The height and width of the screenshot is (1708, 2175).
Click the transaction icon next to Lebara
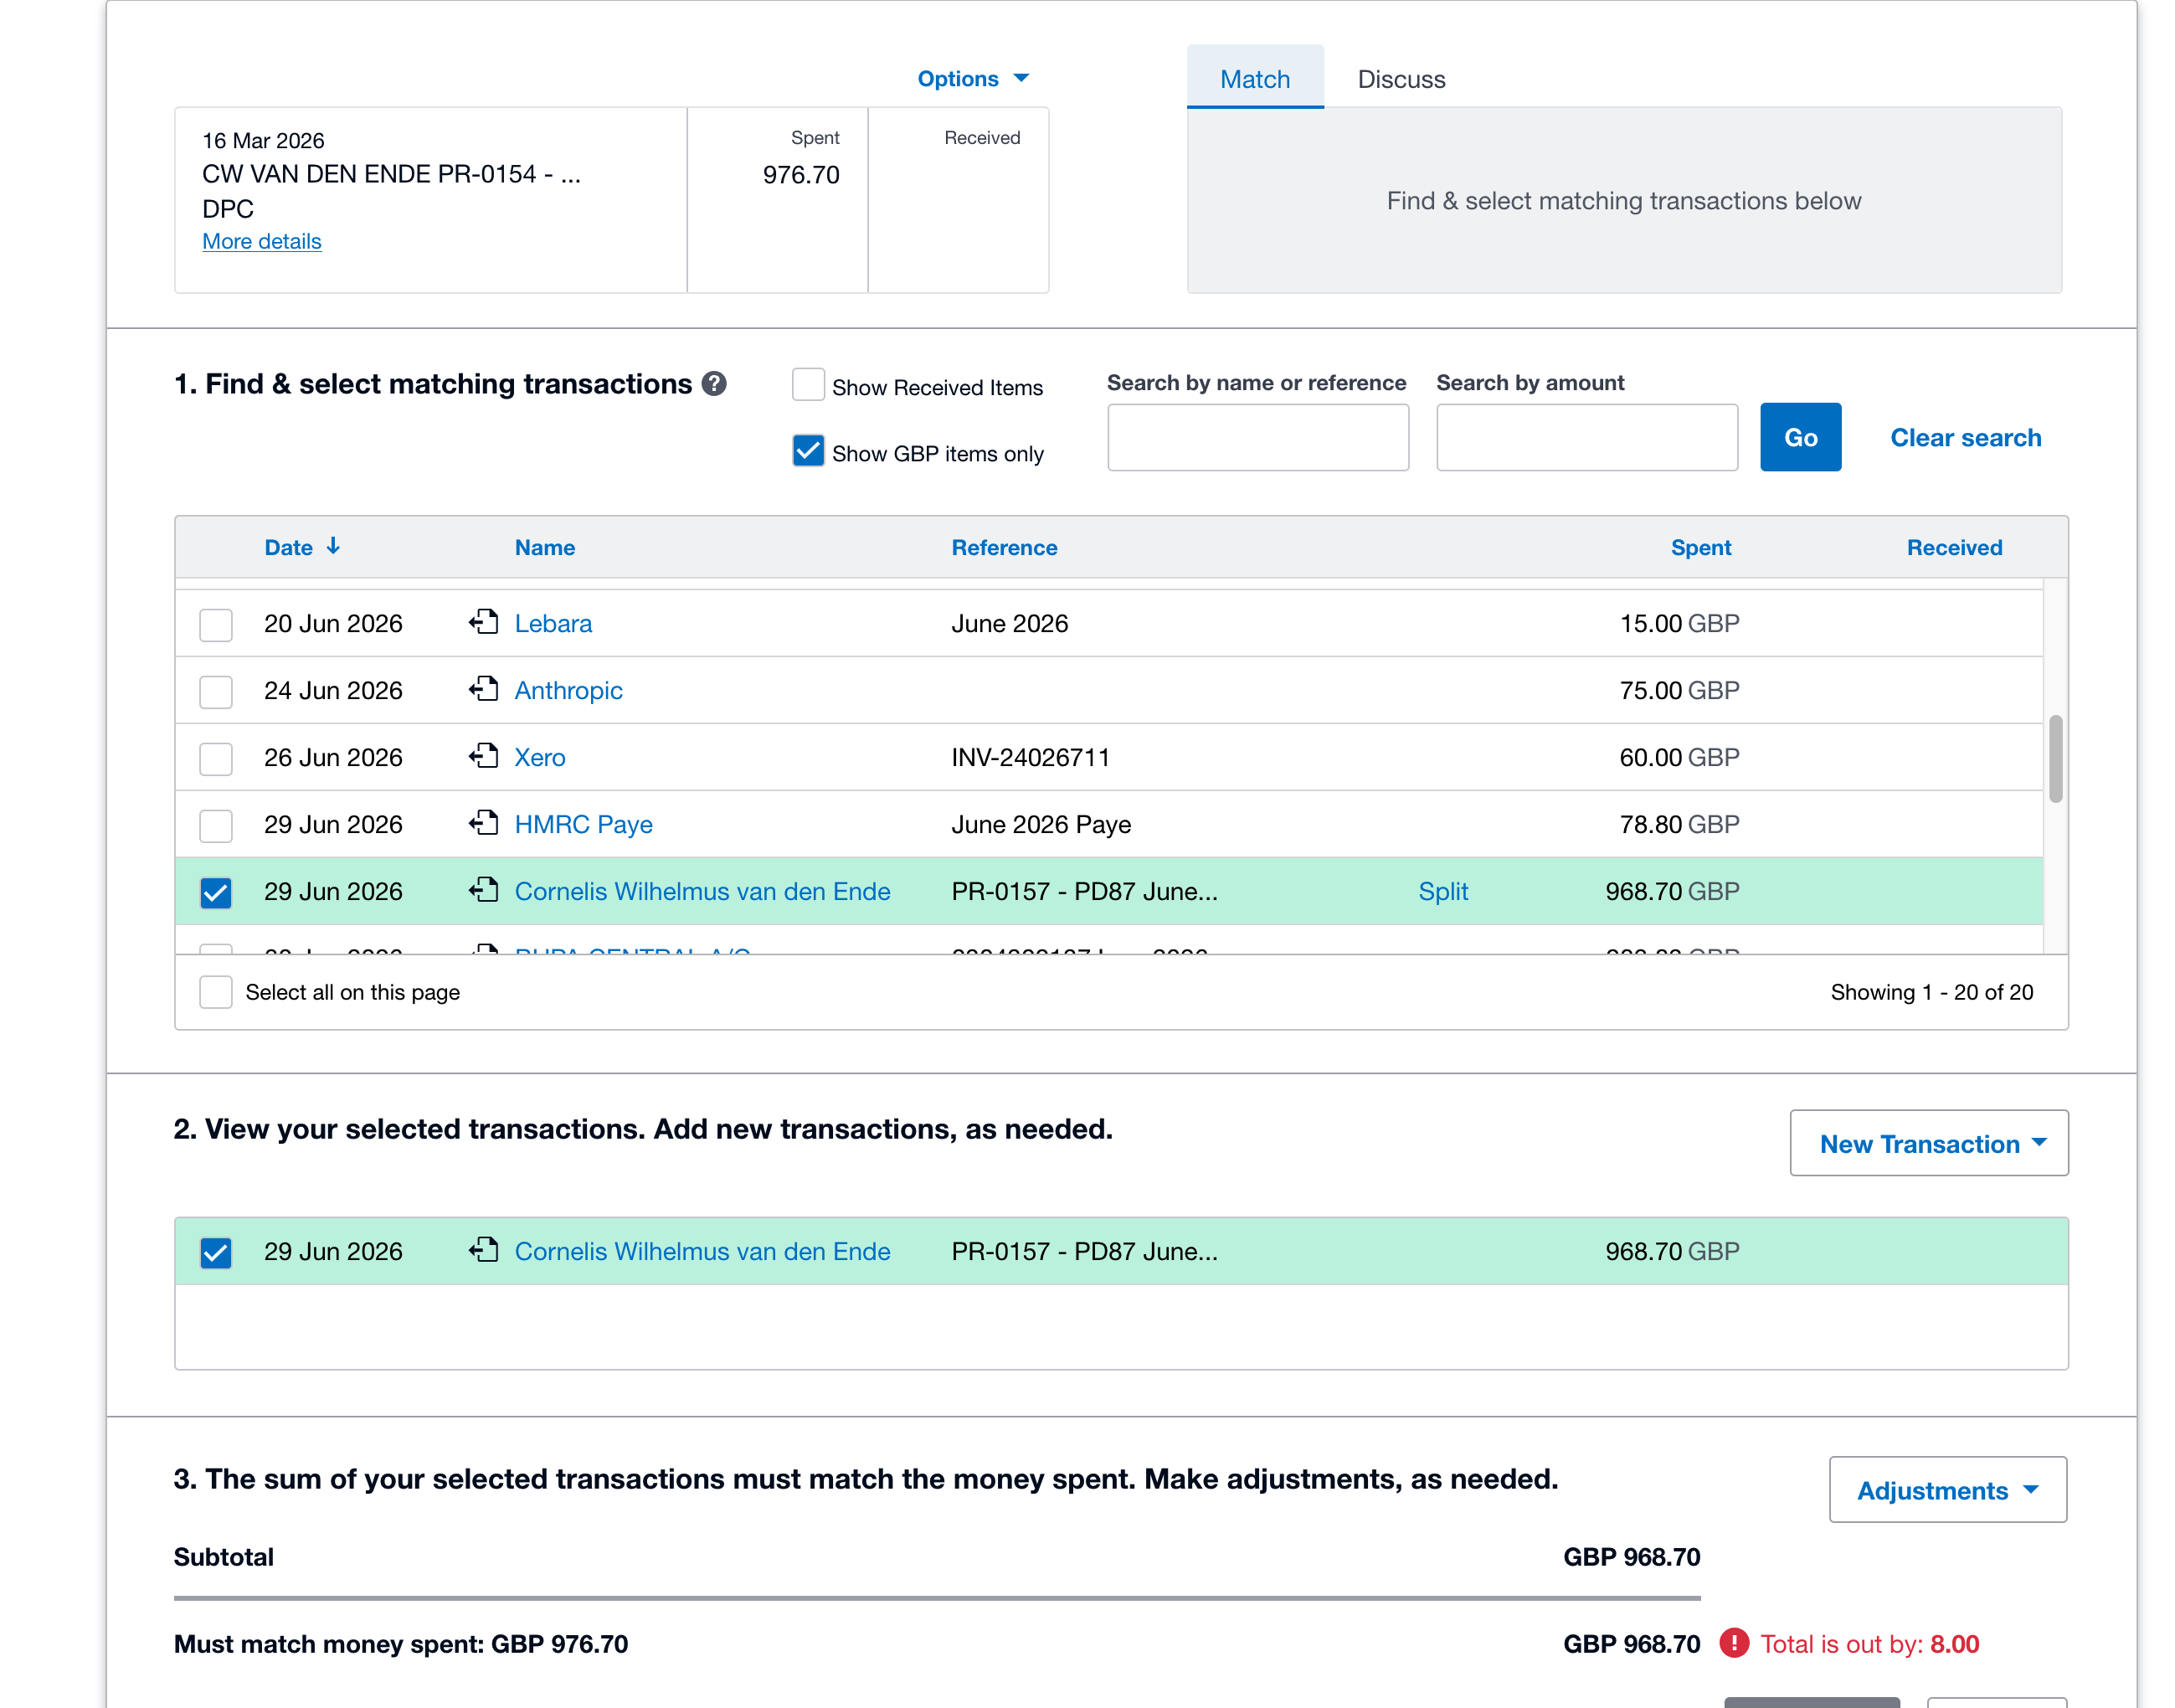click(484, 622)
